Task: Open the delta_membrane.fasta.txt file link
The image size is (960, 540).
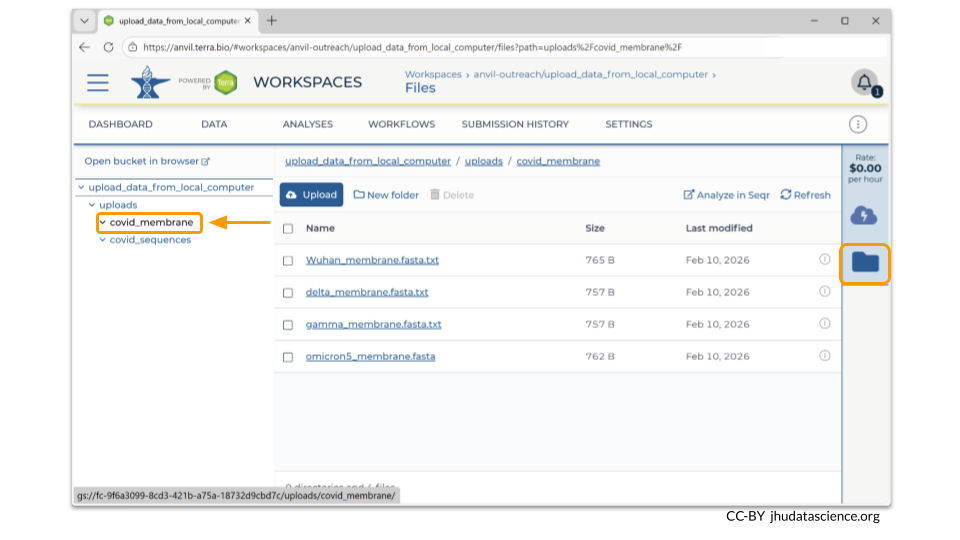Action: (367, 292)
